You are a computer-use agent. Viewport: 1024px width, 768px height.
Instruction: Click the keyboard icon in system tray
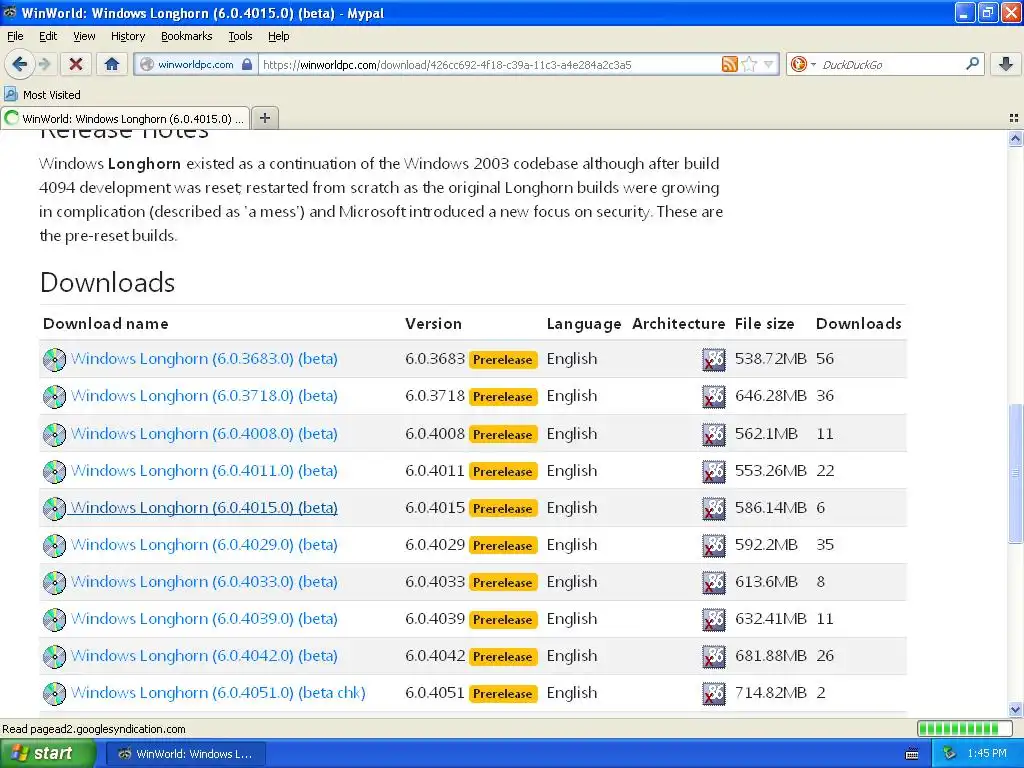click(912, 754)
